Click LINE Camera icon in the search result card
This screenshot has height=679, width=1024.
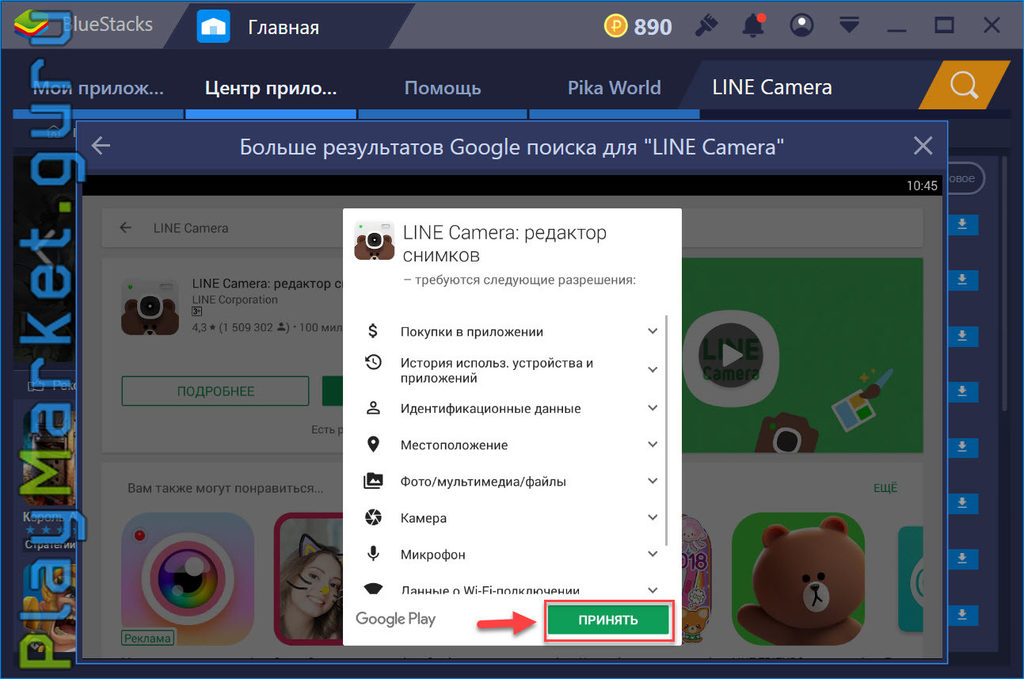click(x=150, y=307)
